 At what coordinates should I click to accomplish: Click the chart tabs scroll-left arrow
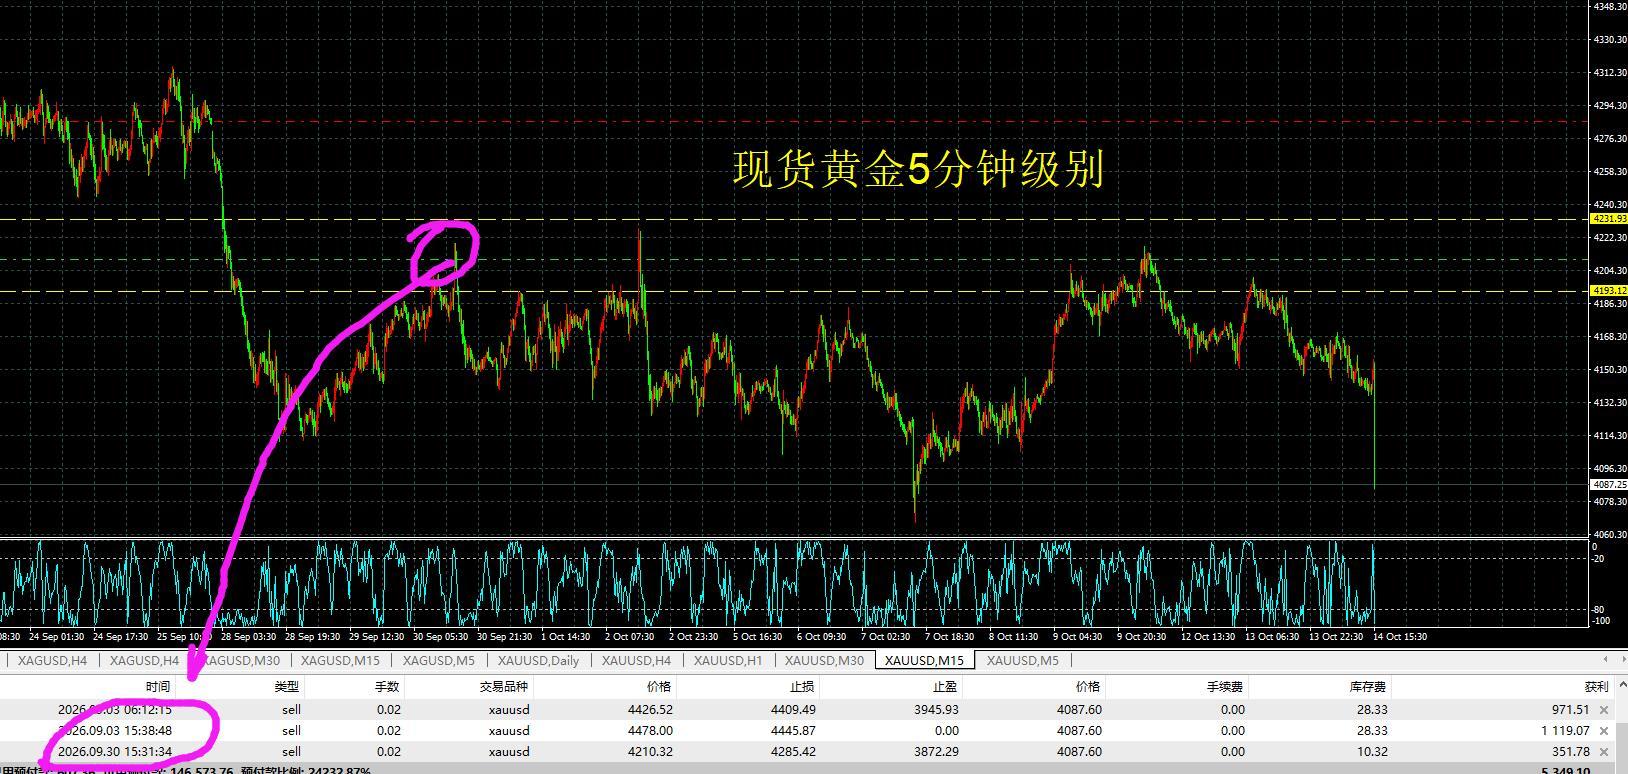1607,659
